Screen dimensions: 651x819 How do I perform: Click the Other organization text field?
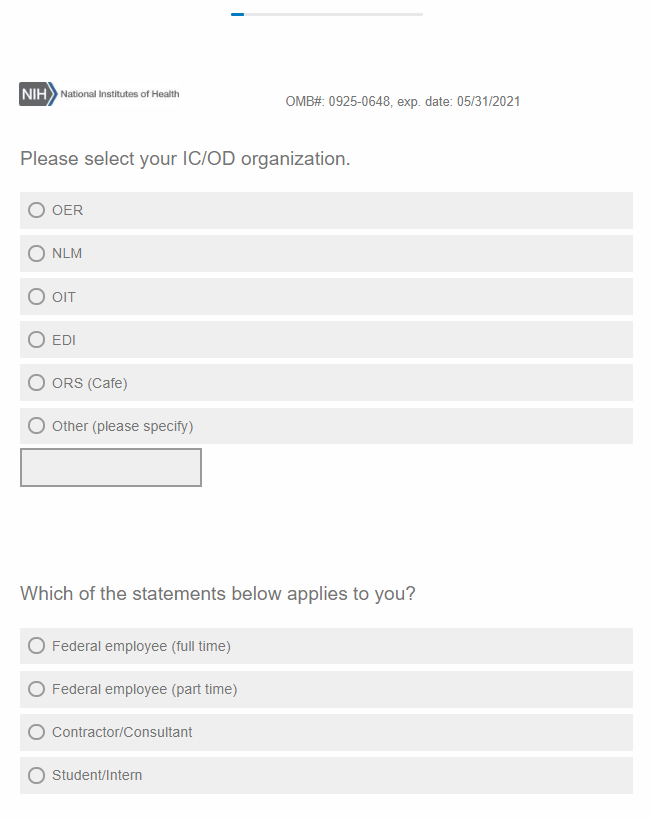point(111,467)
